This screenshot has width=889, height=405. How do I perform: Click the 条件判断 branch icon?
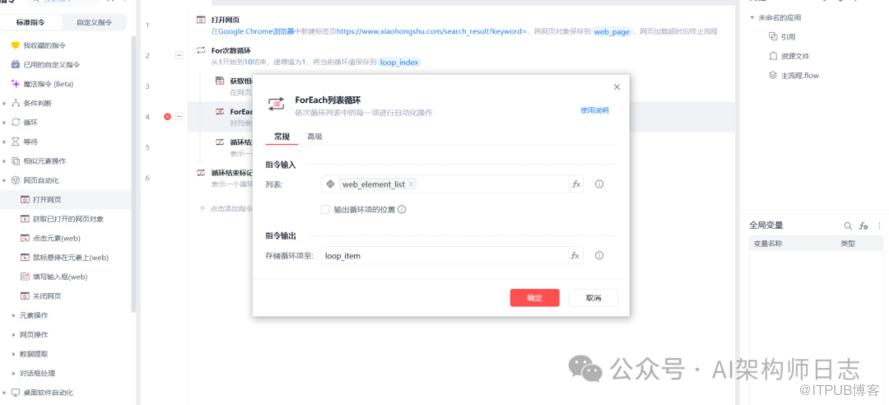15,103
